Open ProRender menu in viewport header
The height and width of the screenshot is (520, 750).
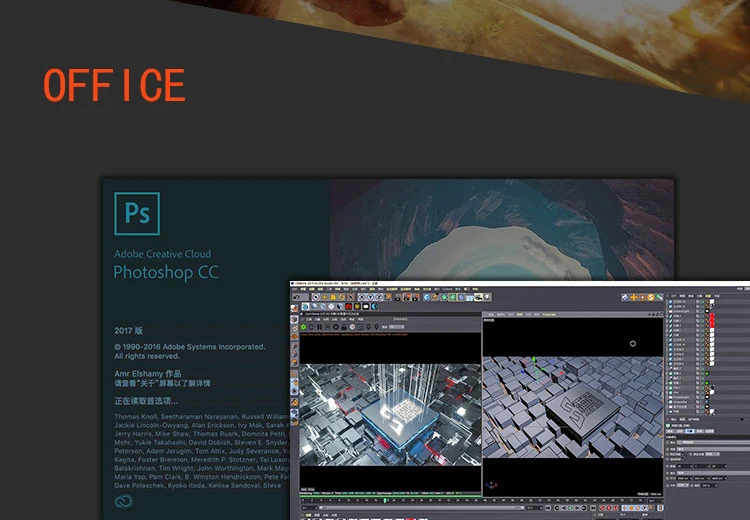(549, 314)
